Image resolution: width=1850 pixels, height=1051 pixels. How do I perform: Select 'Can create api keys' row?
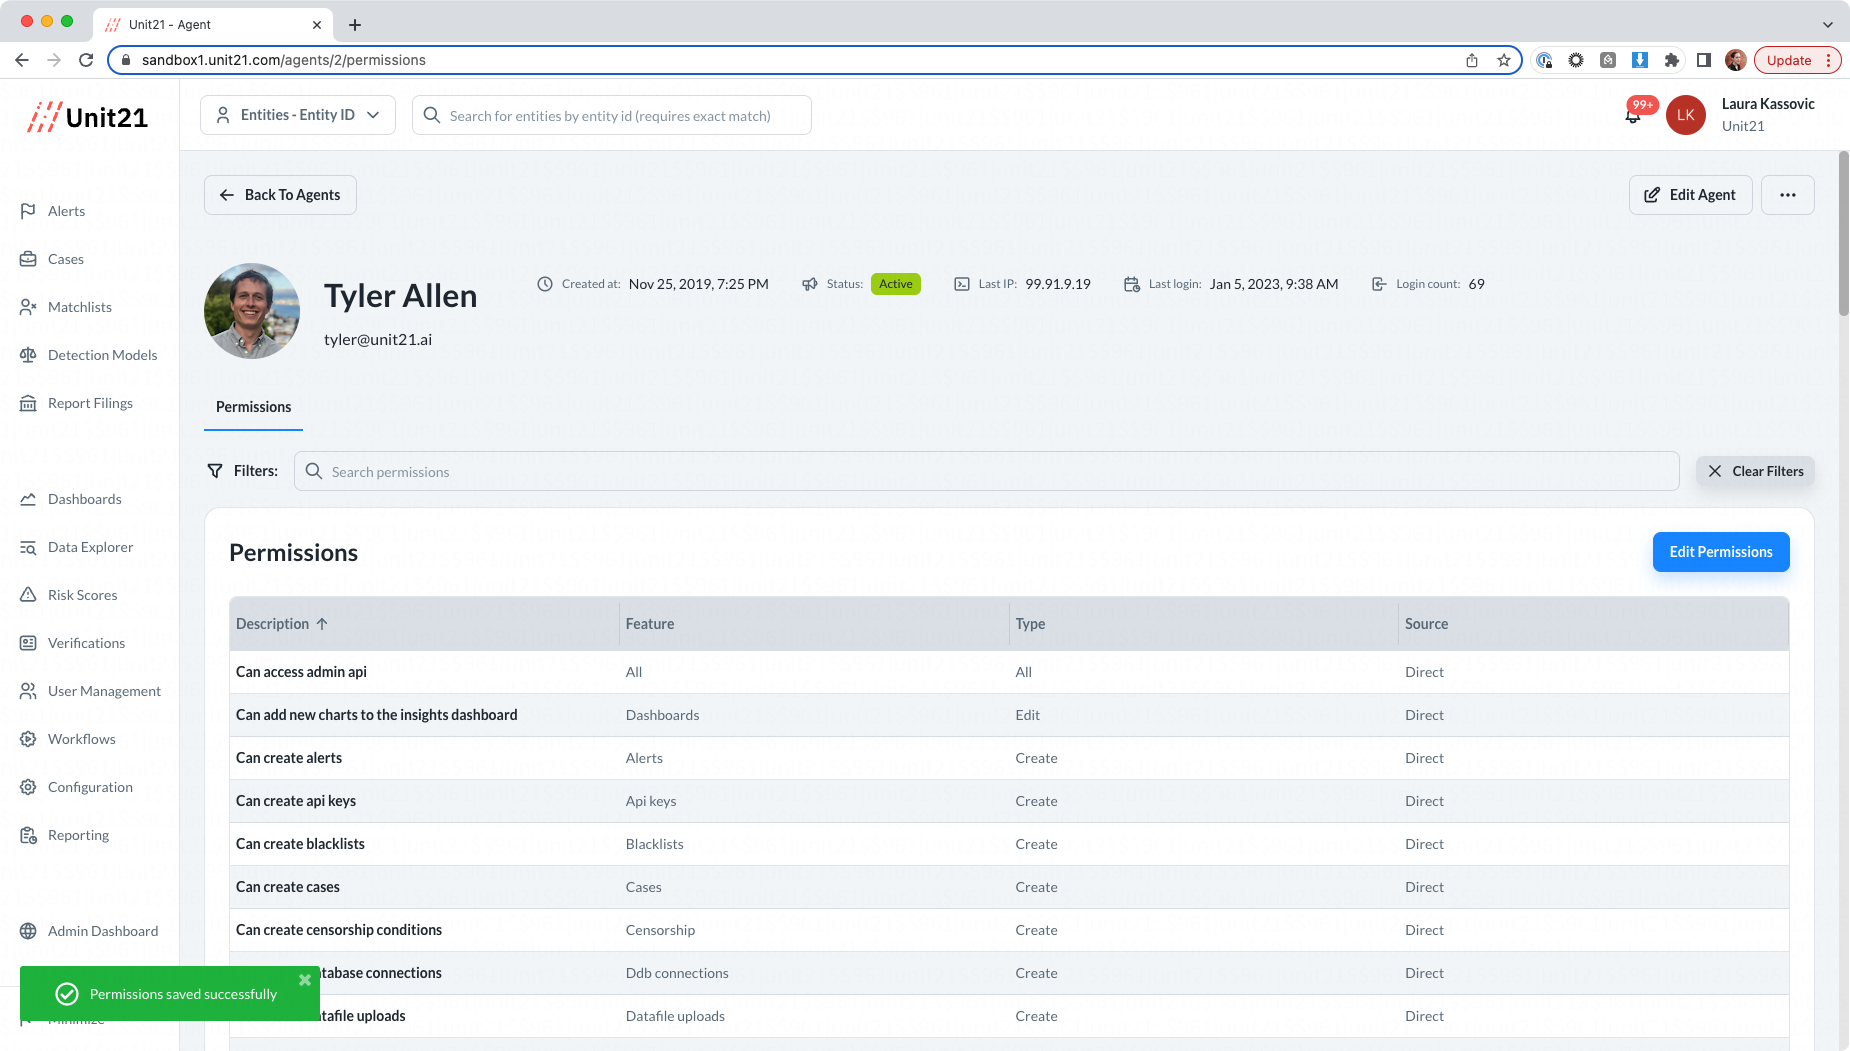click(x=1009, y=801)
